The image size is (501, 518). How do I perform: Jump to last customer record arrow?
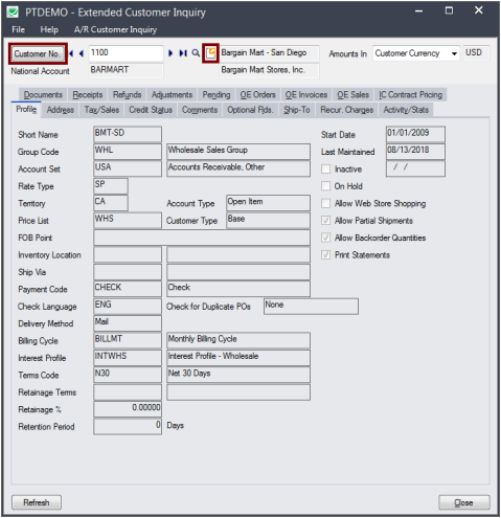tap(183, 53)
